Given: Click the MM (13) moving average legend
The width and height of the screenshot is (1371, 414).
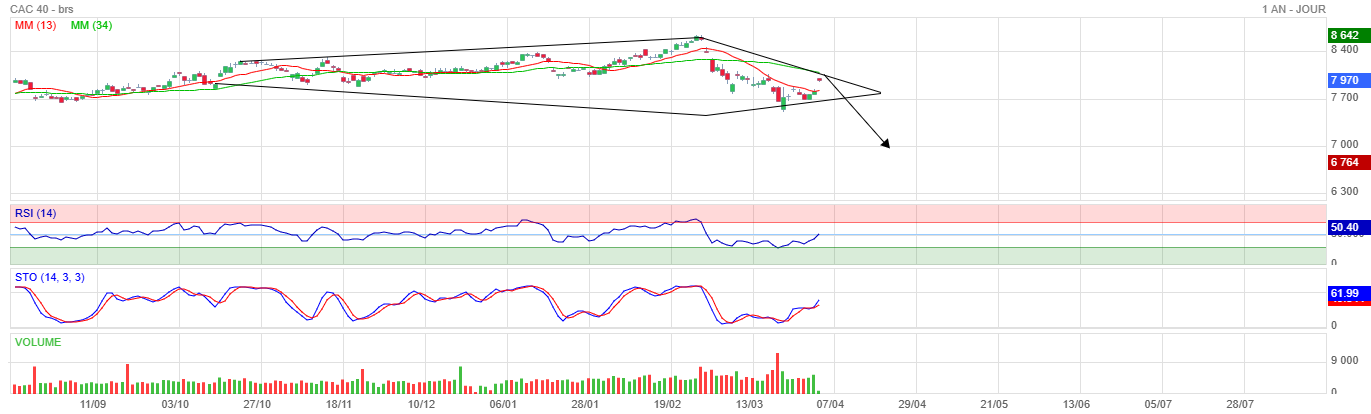Looking at the screenshot, I should pos(34,25).
